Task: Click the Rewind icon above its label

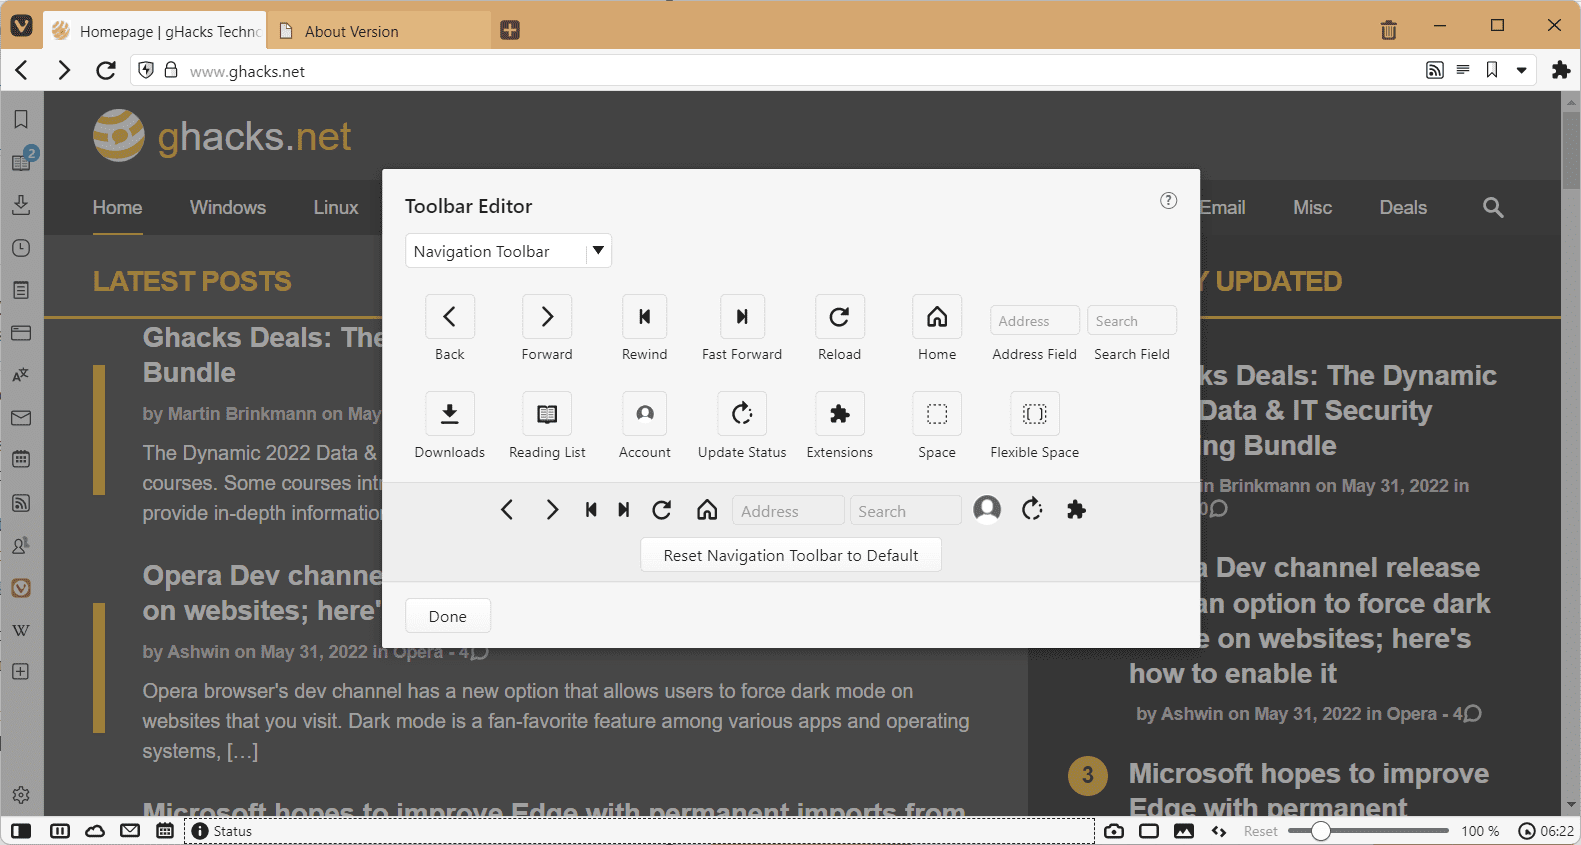Action: click(x=644, y=317)
